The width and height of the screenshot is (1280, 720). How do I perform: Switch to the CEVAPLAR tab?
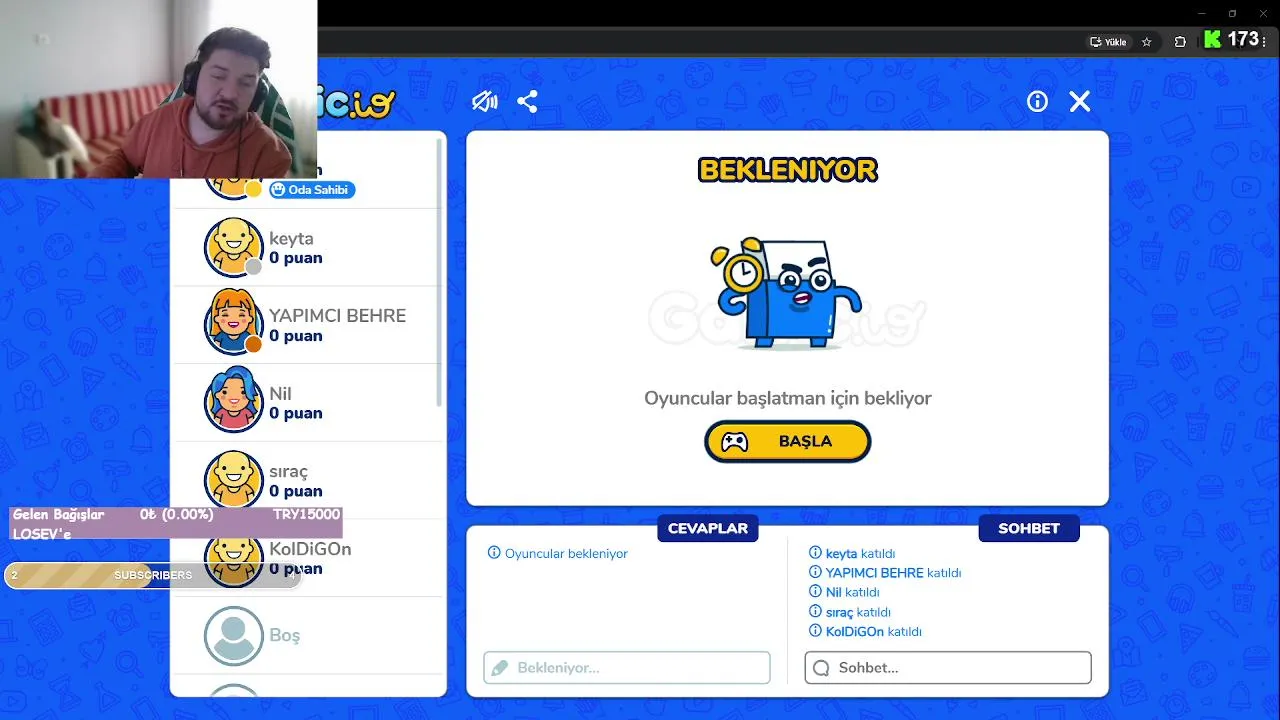pos(708,528)
